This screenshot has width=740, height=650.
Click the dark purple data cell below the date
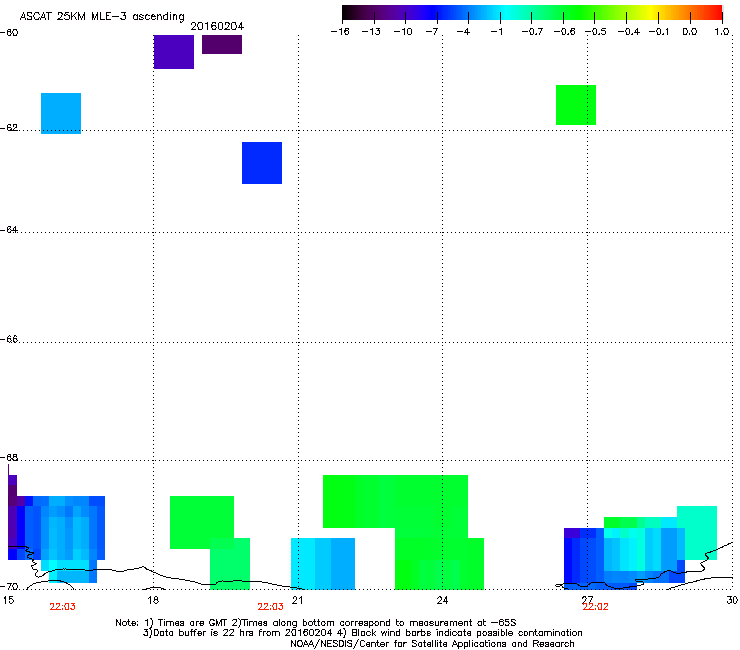222,44
